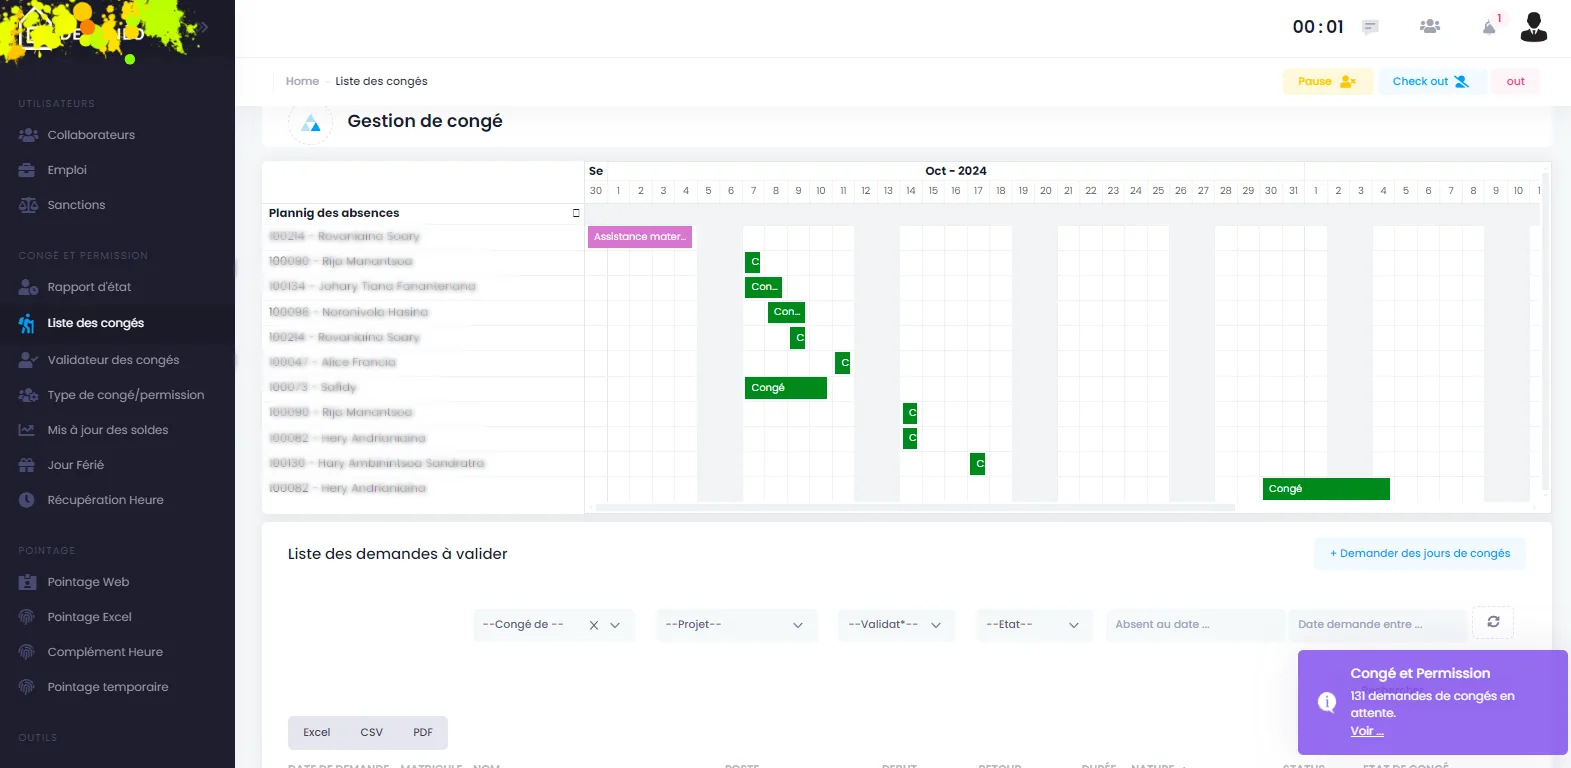The width and height of the screenshot is (1571, 768).
Task: Click the Pointage Web building icon
Action: tap(27, 582)
